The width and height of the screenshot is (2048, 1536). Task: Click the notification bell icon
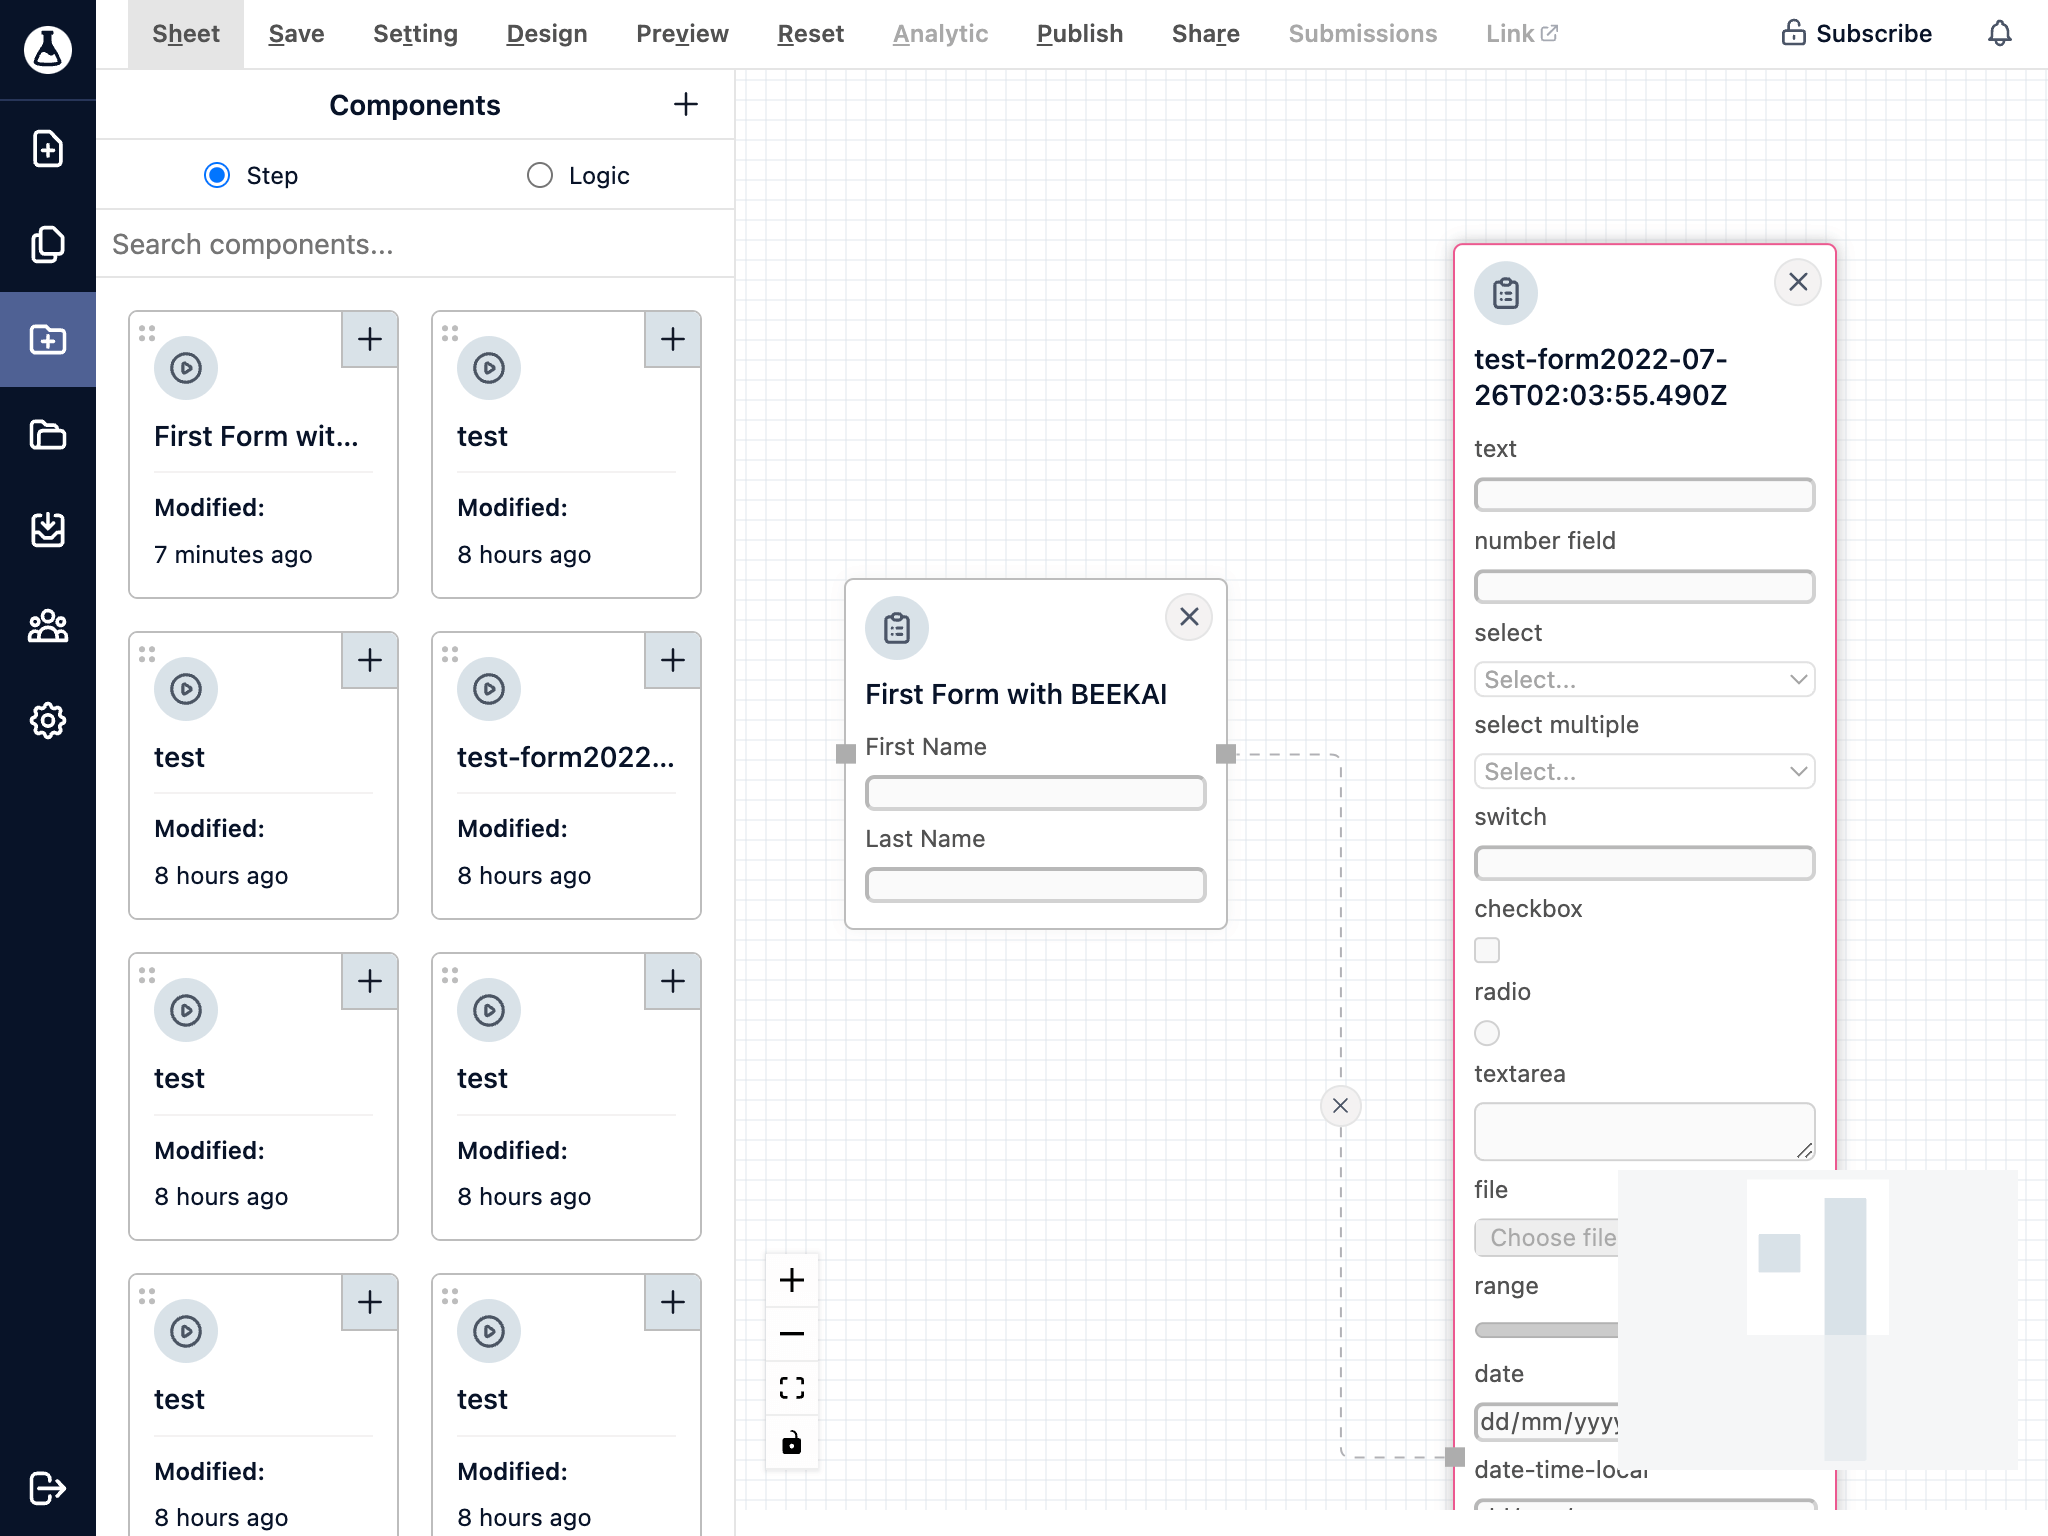[1999, 34]
